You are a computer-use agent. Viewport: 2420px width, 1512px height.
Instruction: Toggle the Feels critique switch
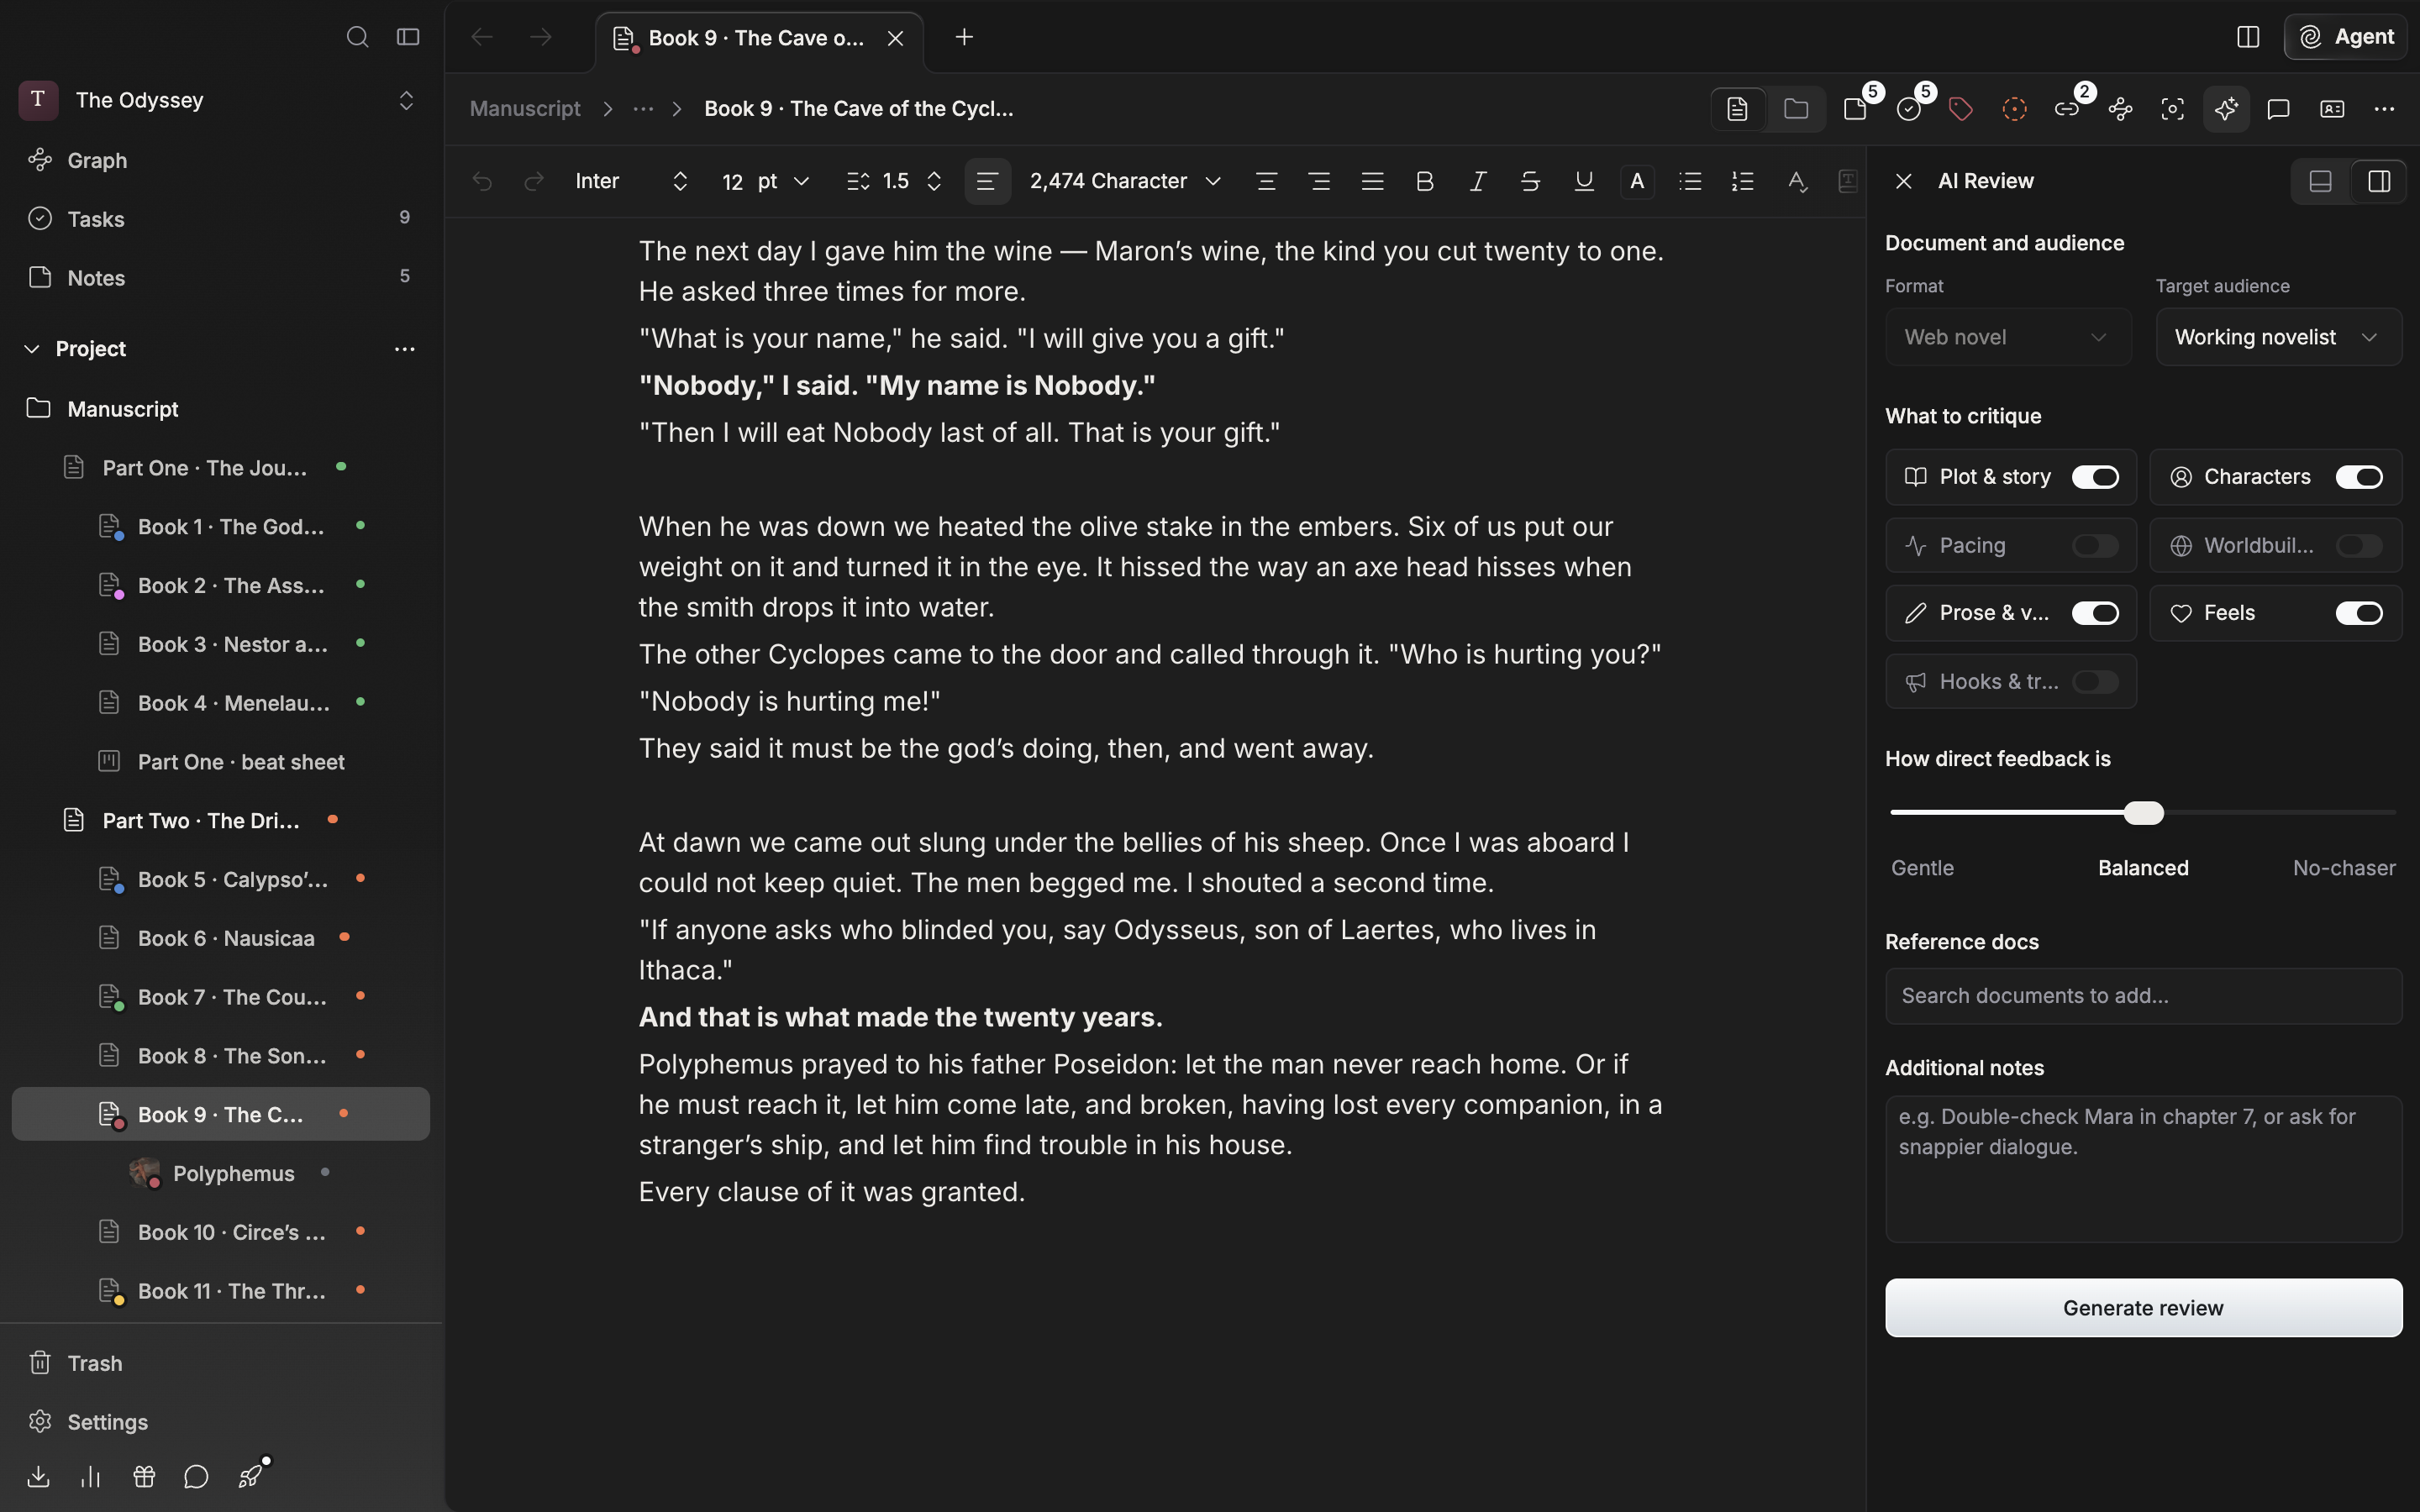click(2359, 613)
